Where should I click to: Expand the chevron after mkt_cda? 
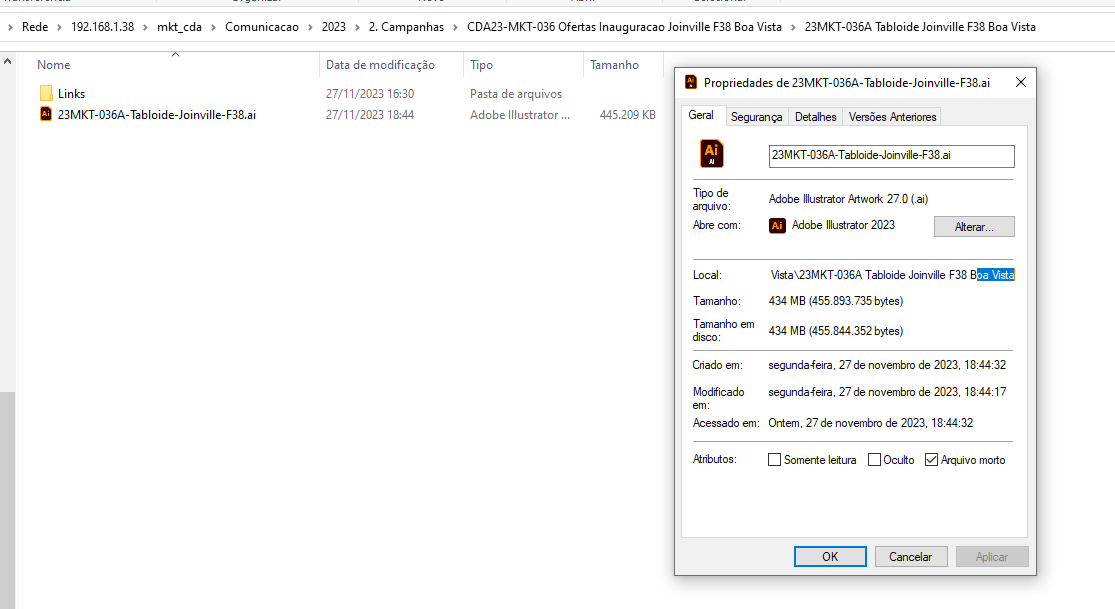coord(213,27)
